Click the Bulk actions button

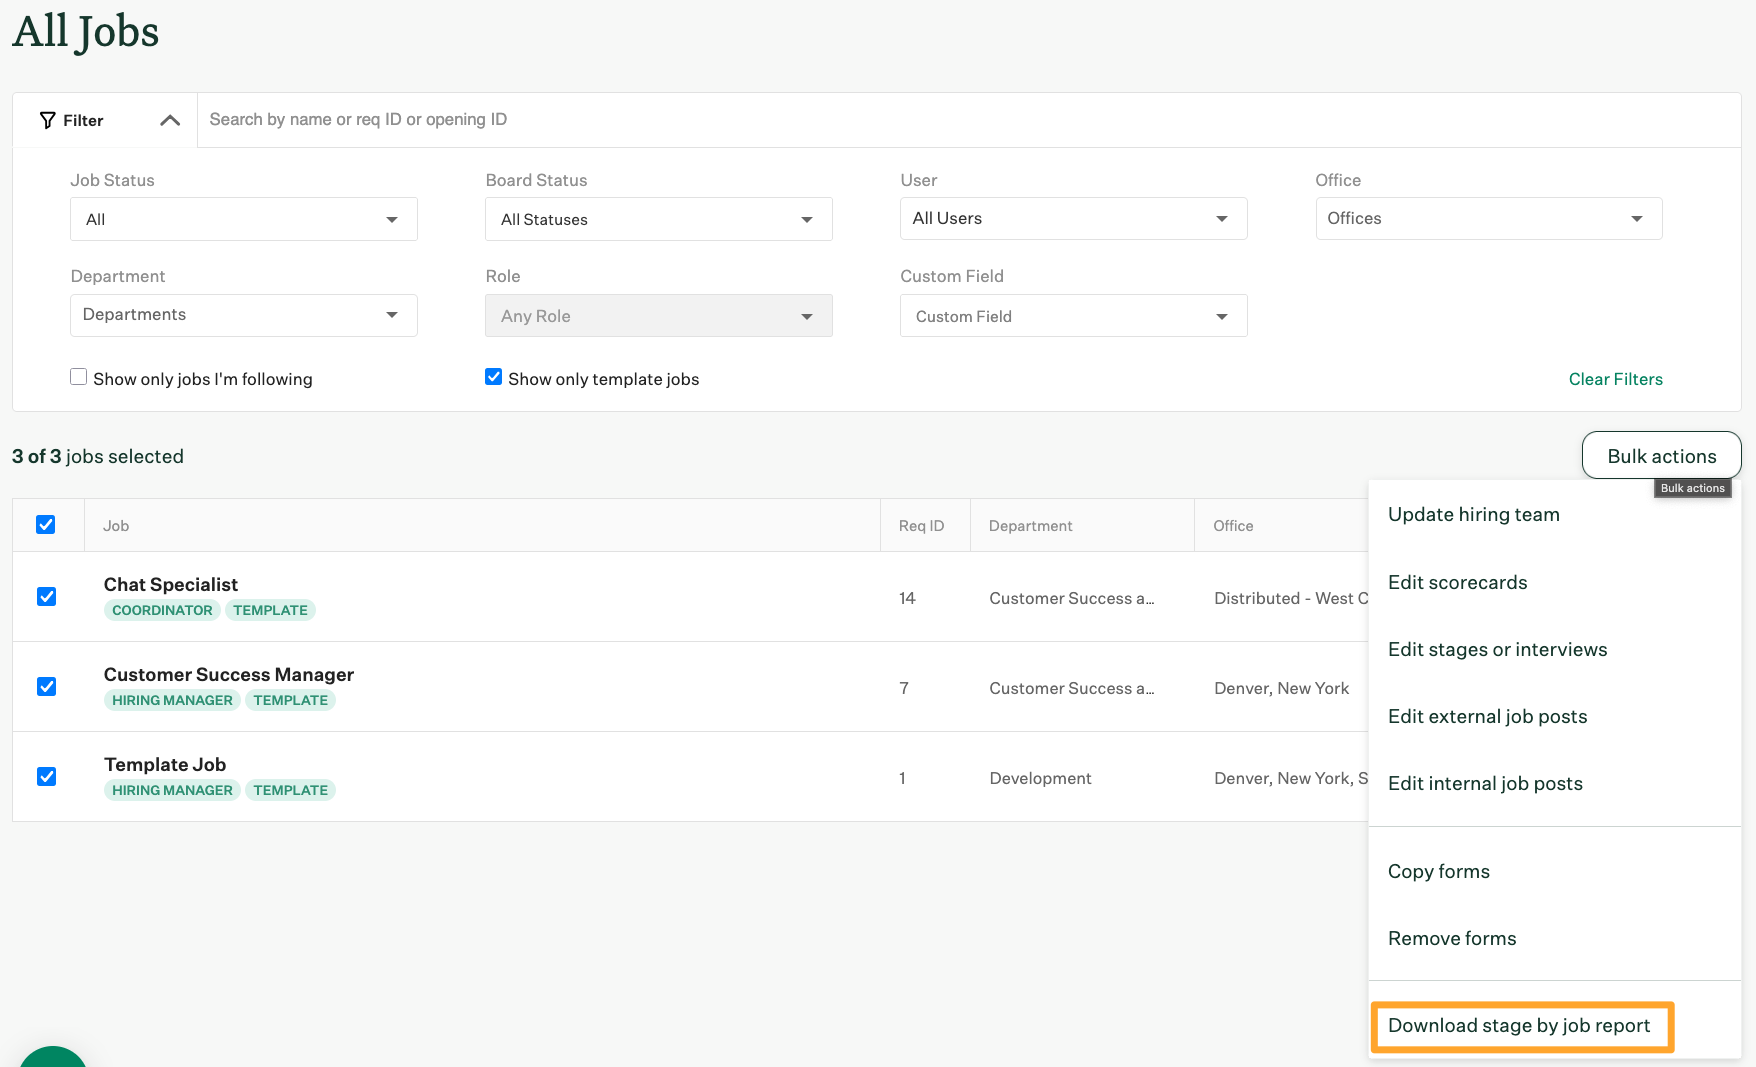point(1661,456)
